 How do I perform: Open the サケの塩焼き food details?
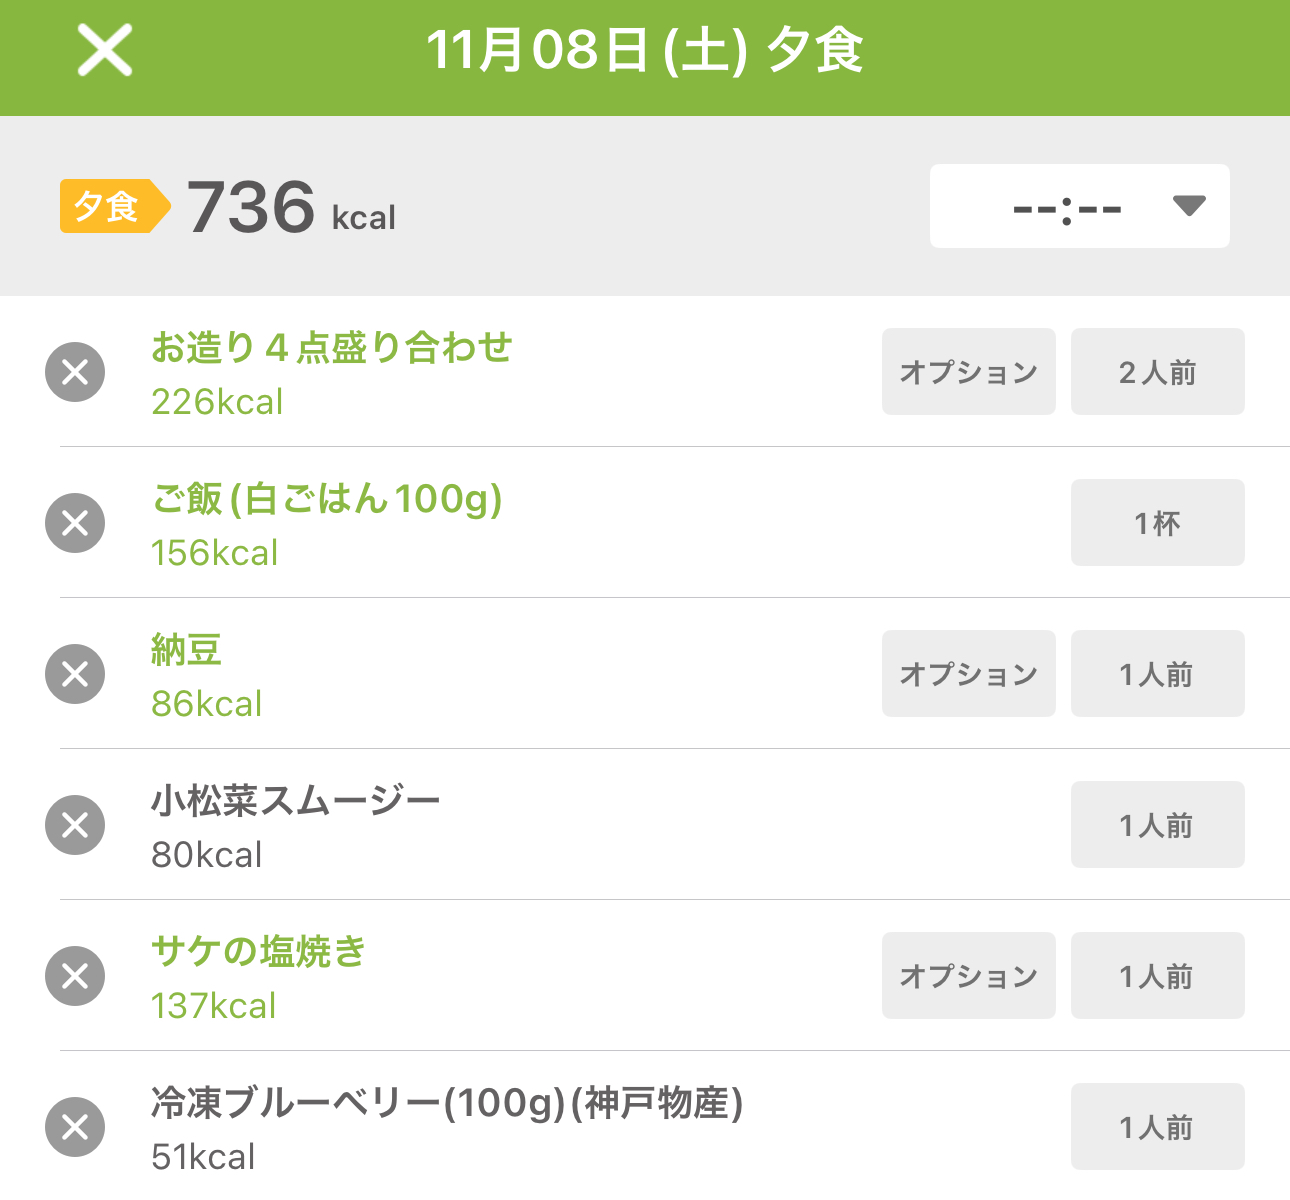(x=258, y=952)
